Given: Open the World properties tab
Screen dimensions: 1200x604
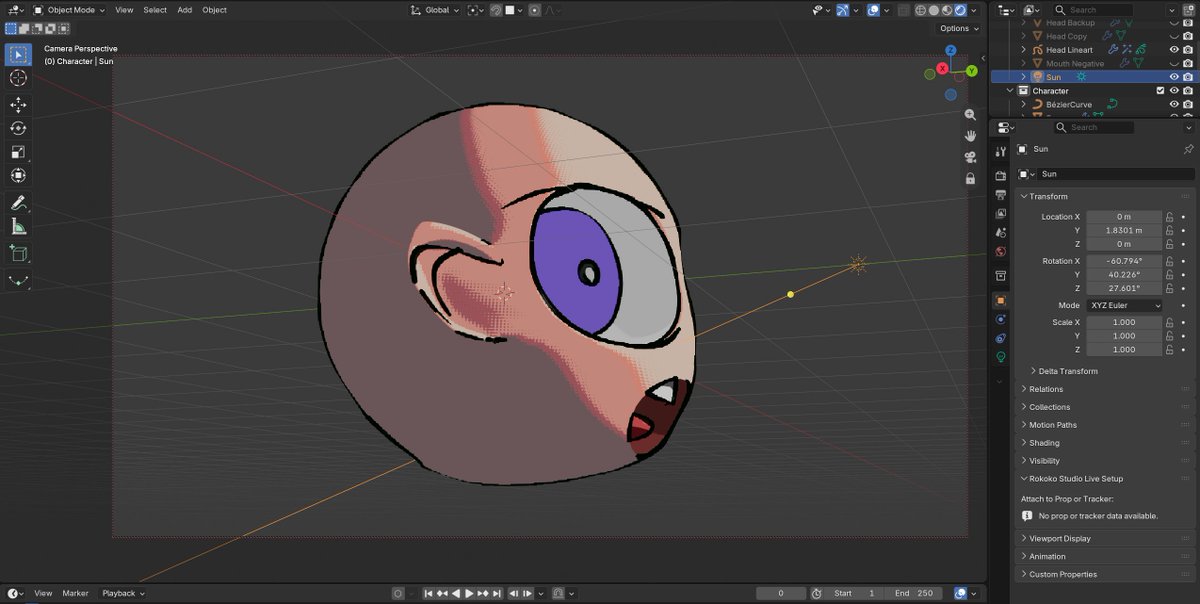Looking at the screenshot, I should [x=1001, y=252].
